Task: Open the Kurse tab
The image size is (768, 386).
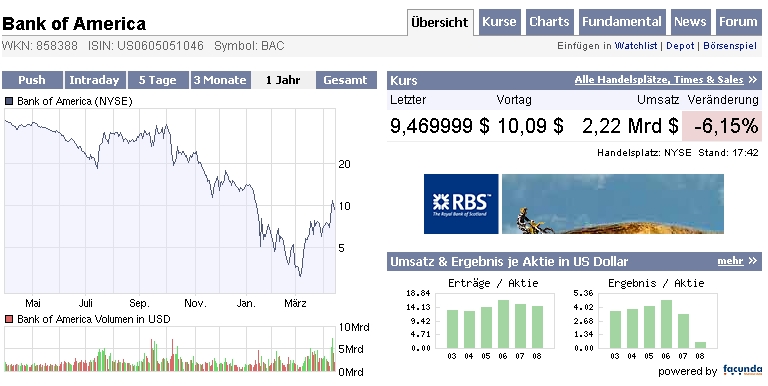Action: click(500, 22)
